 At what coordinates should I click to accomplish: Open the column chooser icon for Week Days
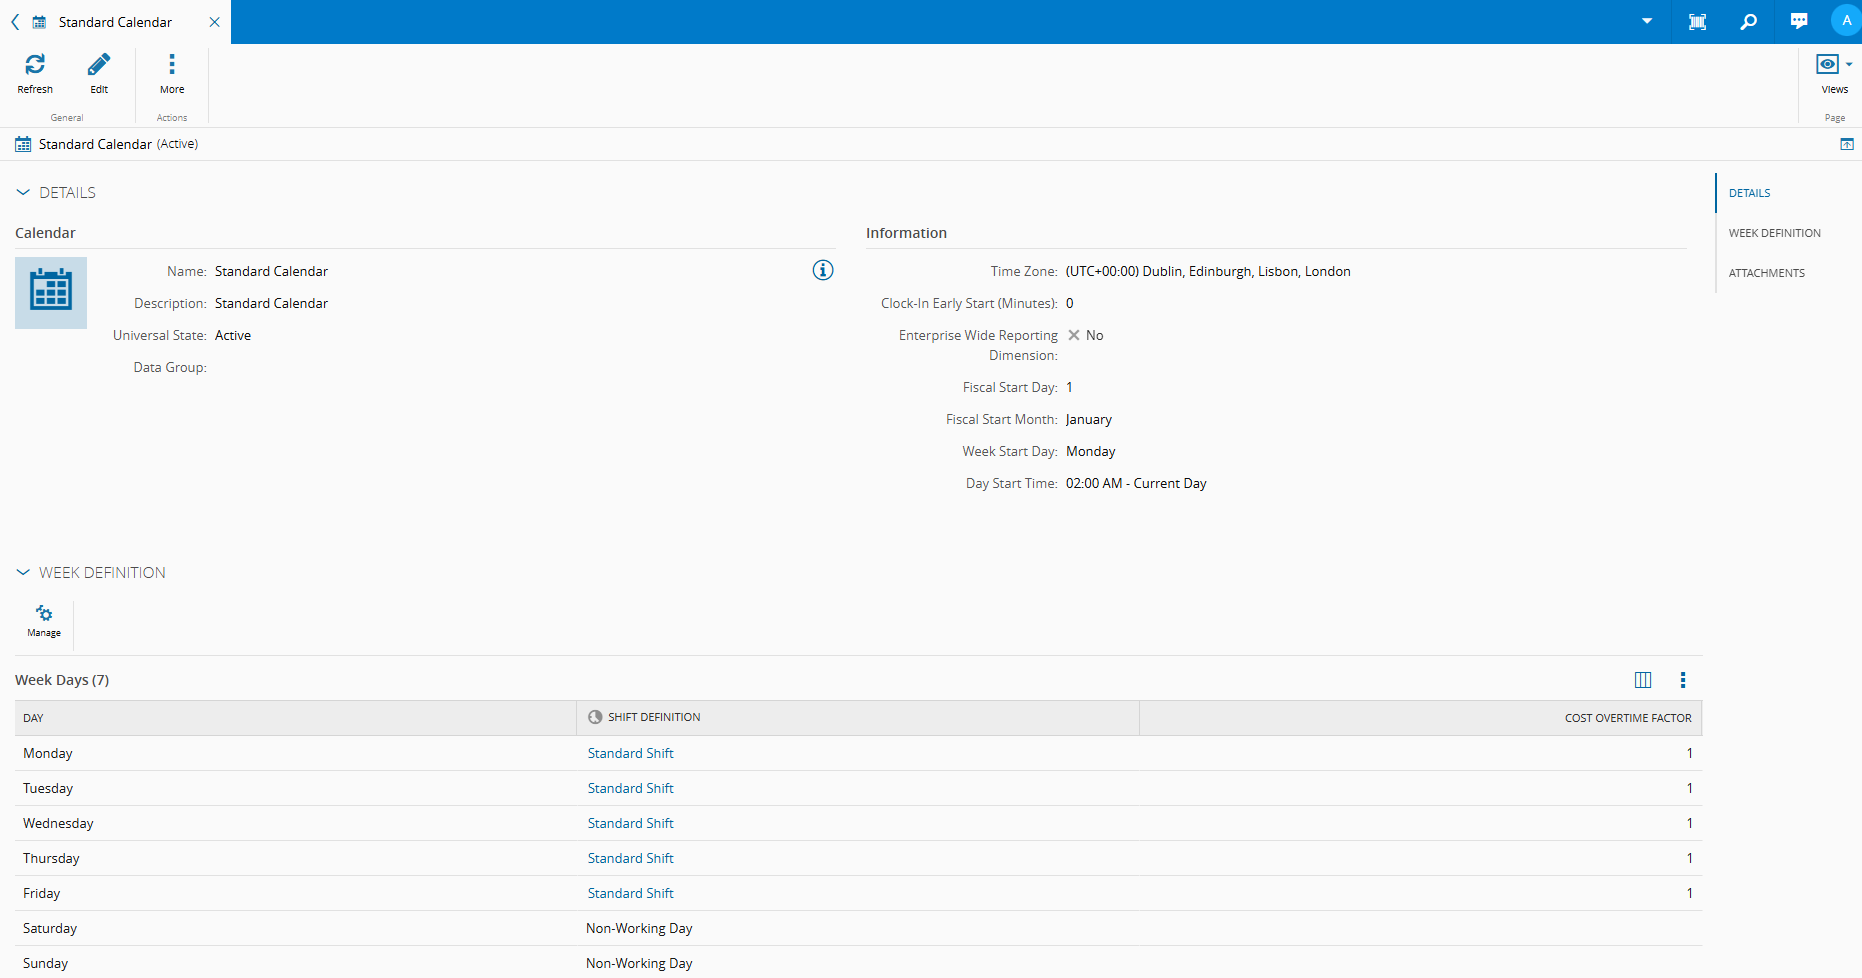[1643, 681]
